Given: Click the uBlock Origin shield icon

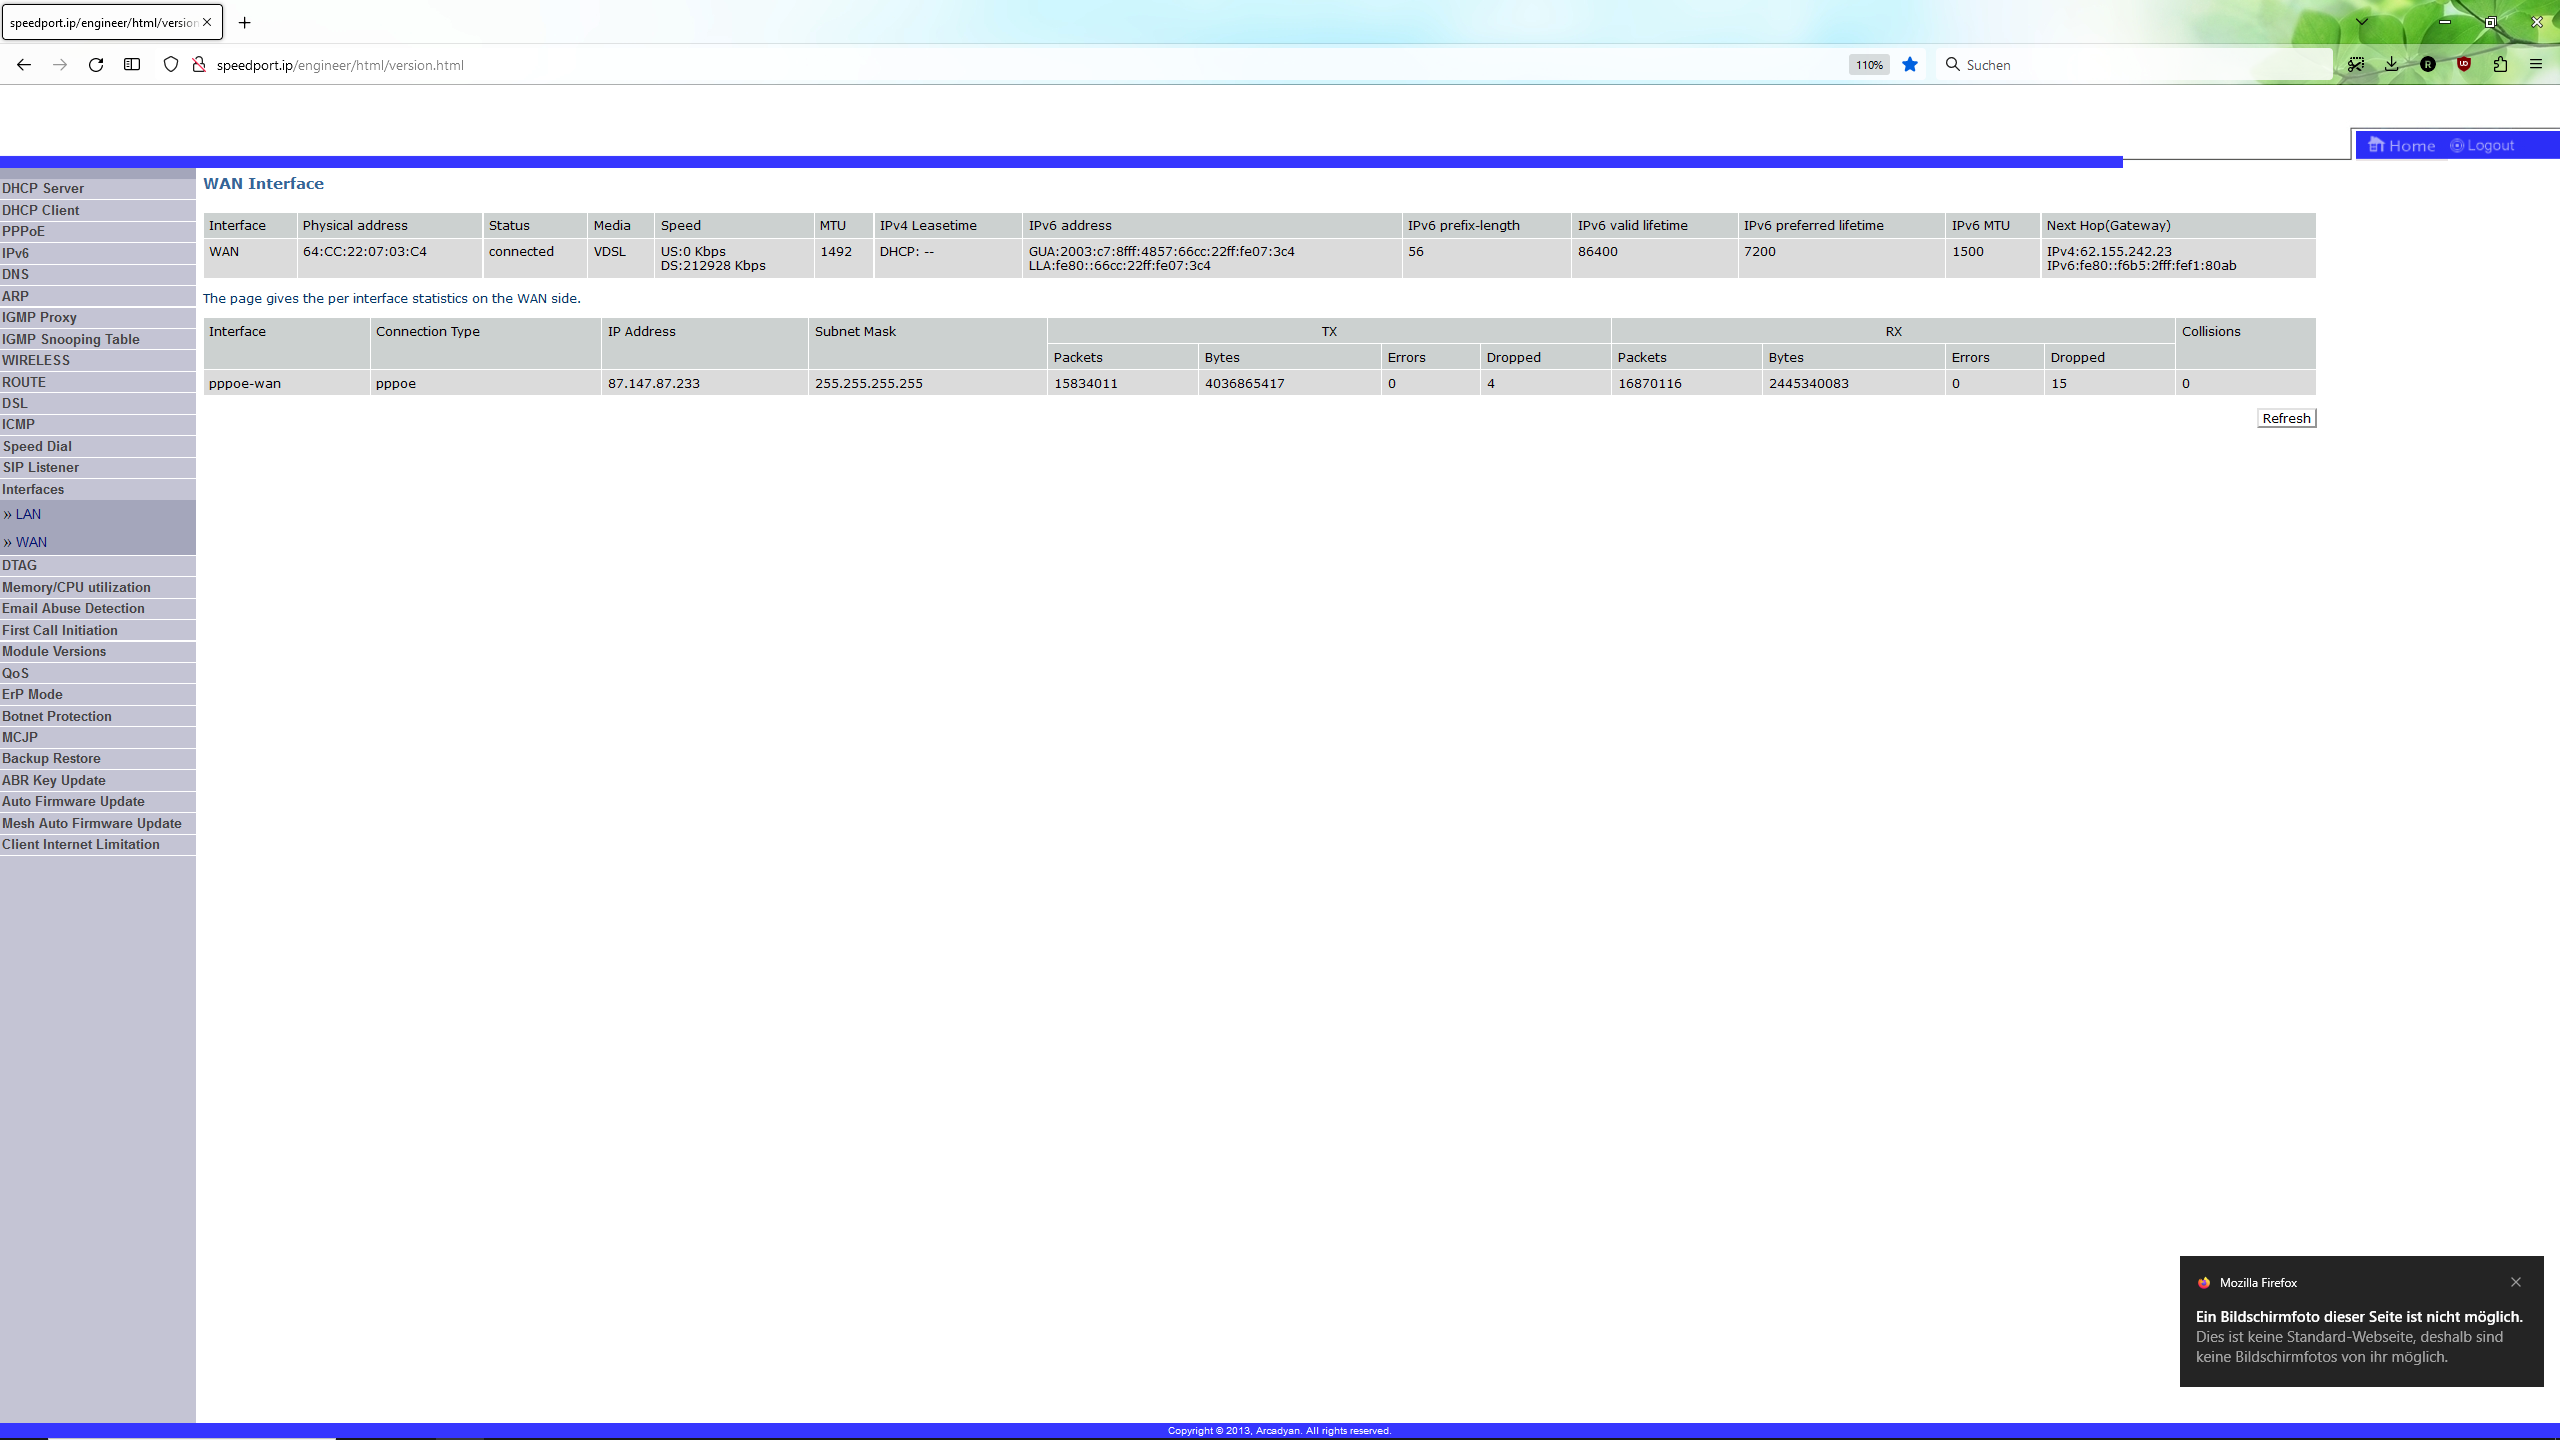Looking at the screenshot, I should tap(2464, 65).
